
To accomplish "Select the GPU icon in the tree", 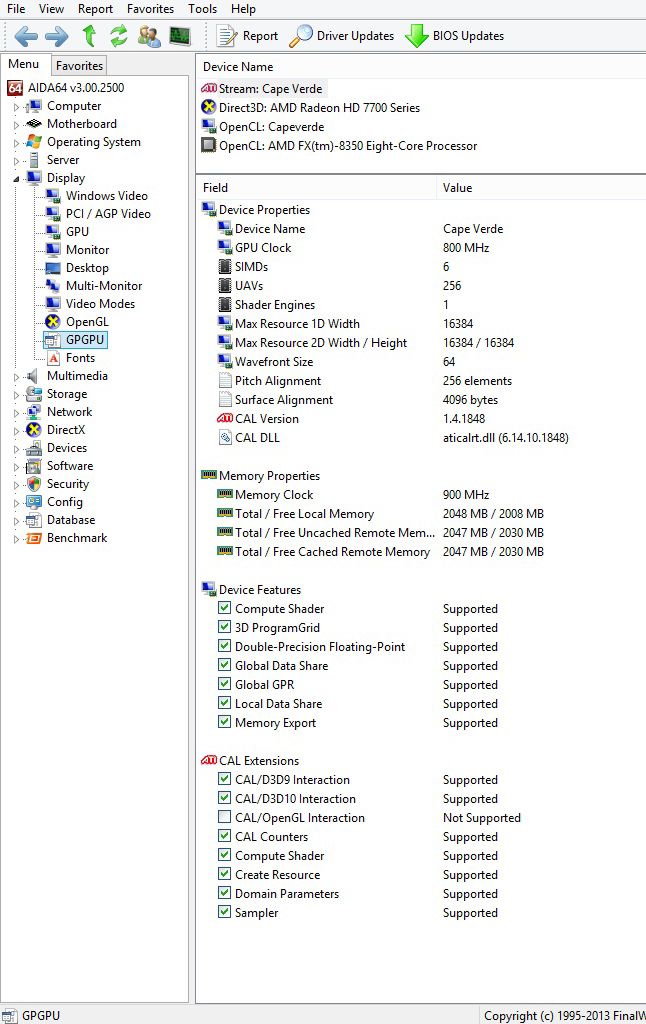I will click(x=54, y=232).
